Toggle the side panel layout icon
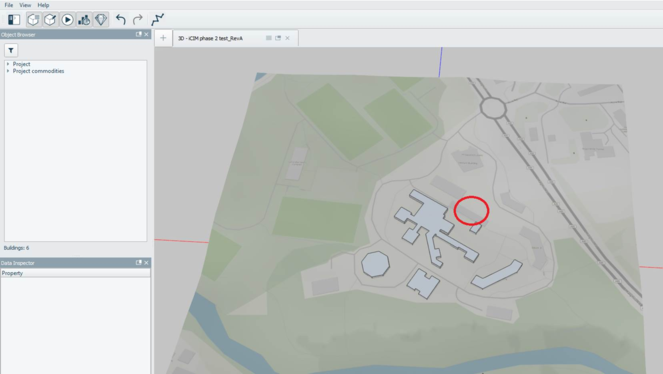This screenshot has width=663, height=374. [x=14, y=20]
